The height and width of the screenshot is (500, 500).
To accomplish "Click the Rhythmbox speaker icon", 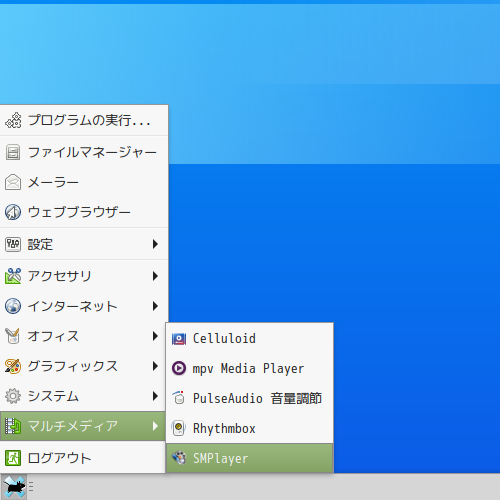I will (x=179, y=428).
